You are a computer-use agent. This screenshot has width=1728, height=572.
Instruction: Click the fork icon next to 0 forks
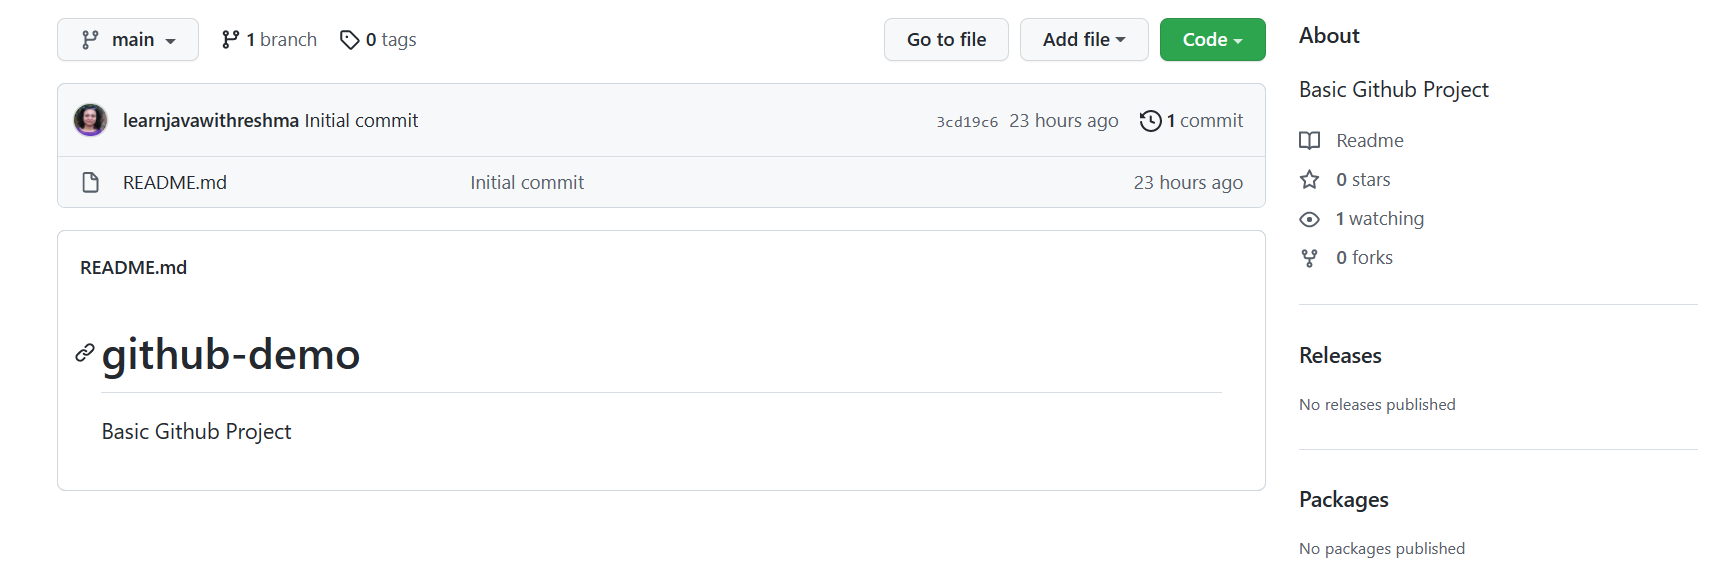pos(1309,258)
